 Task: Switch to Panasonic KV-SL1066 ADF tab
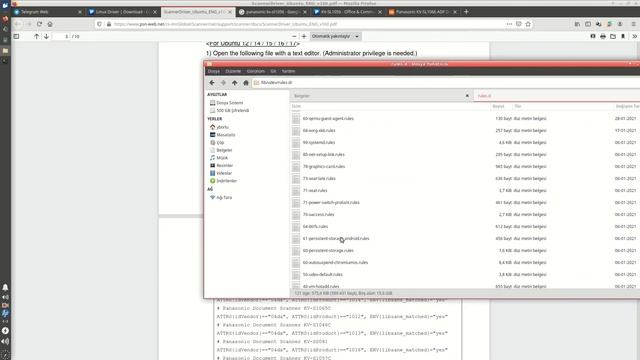(423, 12)
